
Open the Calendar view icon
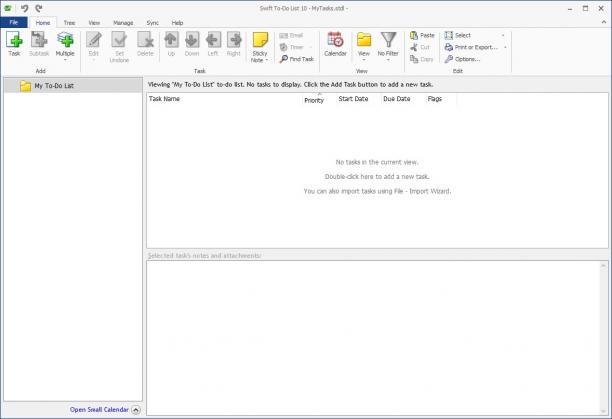coord(335,40)
